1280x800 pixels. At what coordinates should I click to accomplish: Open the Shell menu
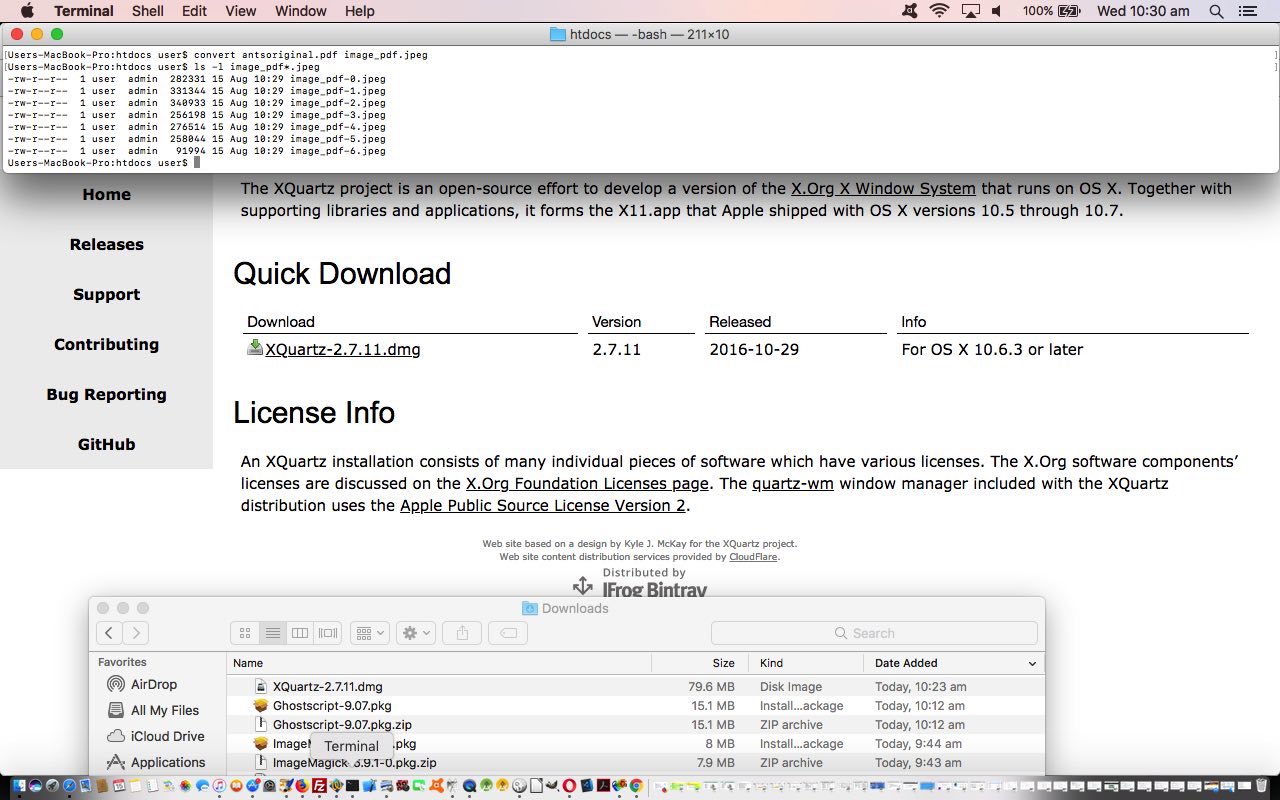148,11
